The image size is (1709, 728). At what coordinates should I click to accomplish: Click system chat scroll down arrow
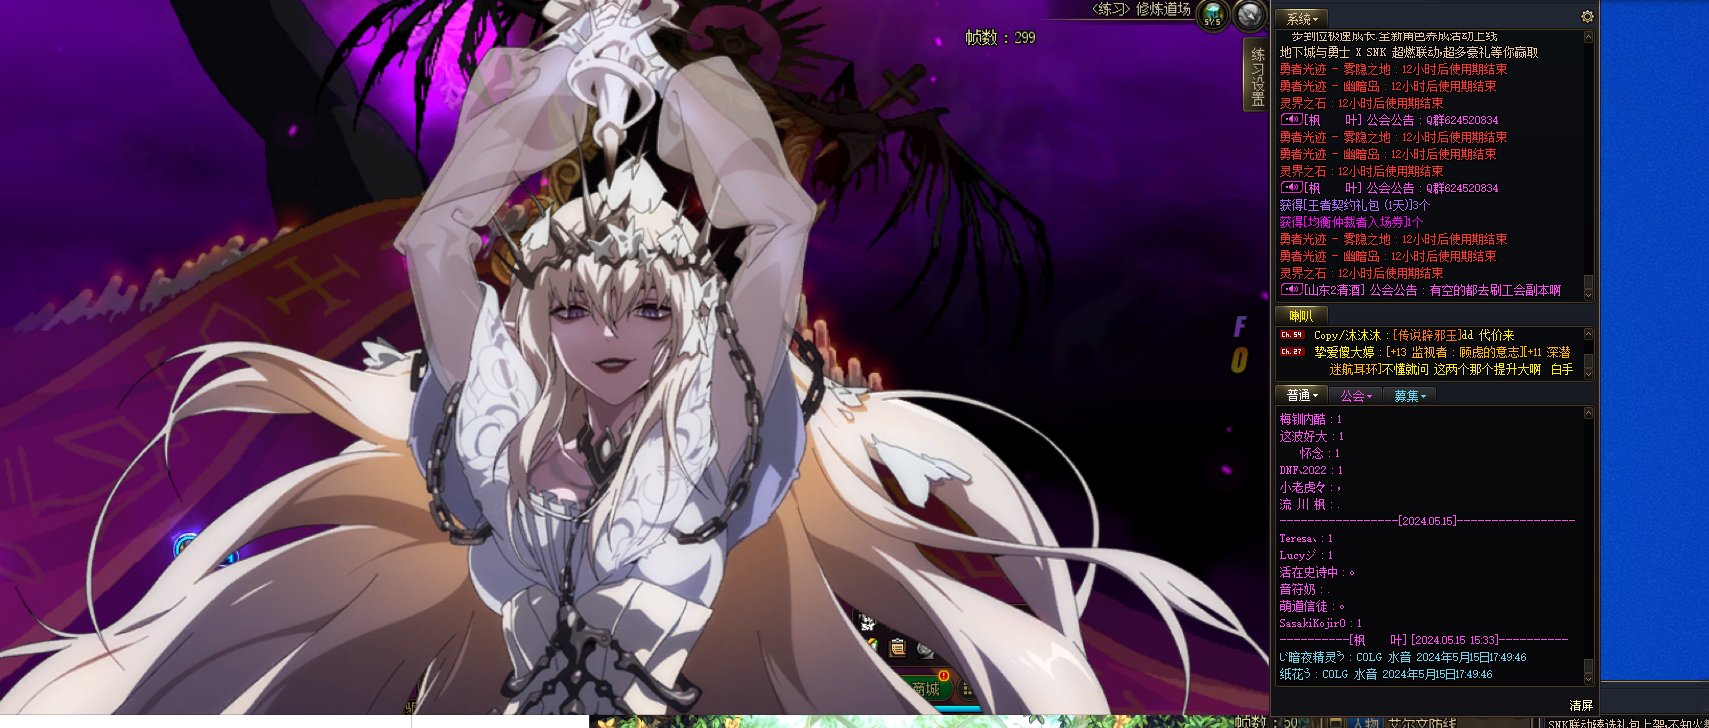point(1589,293)
